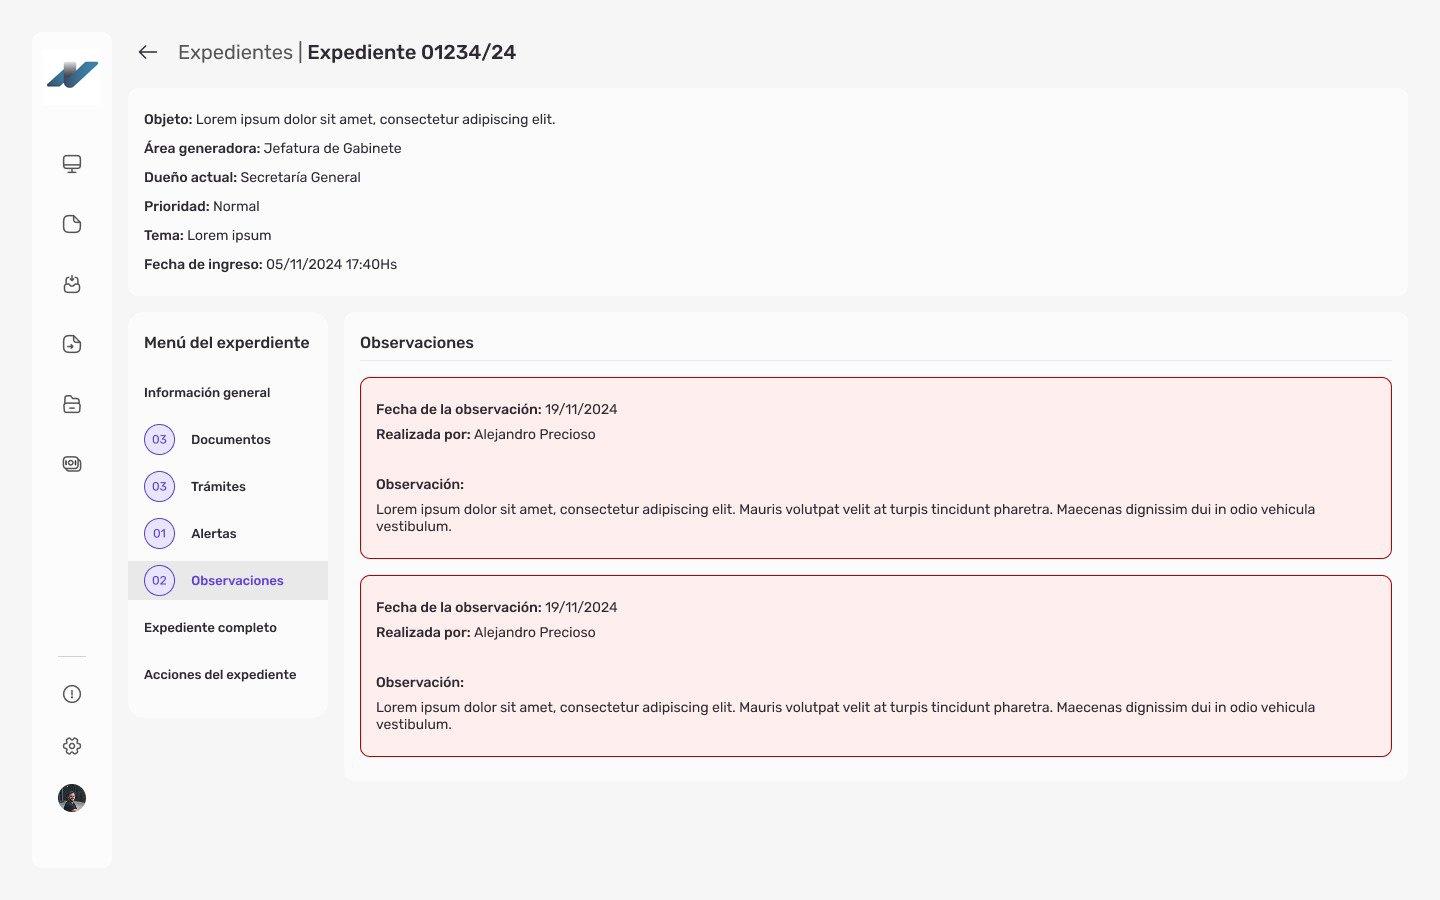Screen dimensions: 1440x900
Task: Open Alertas menu item
Action: pyautogui.click(x=213, y=534)
